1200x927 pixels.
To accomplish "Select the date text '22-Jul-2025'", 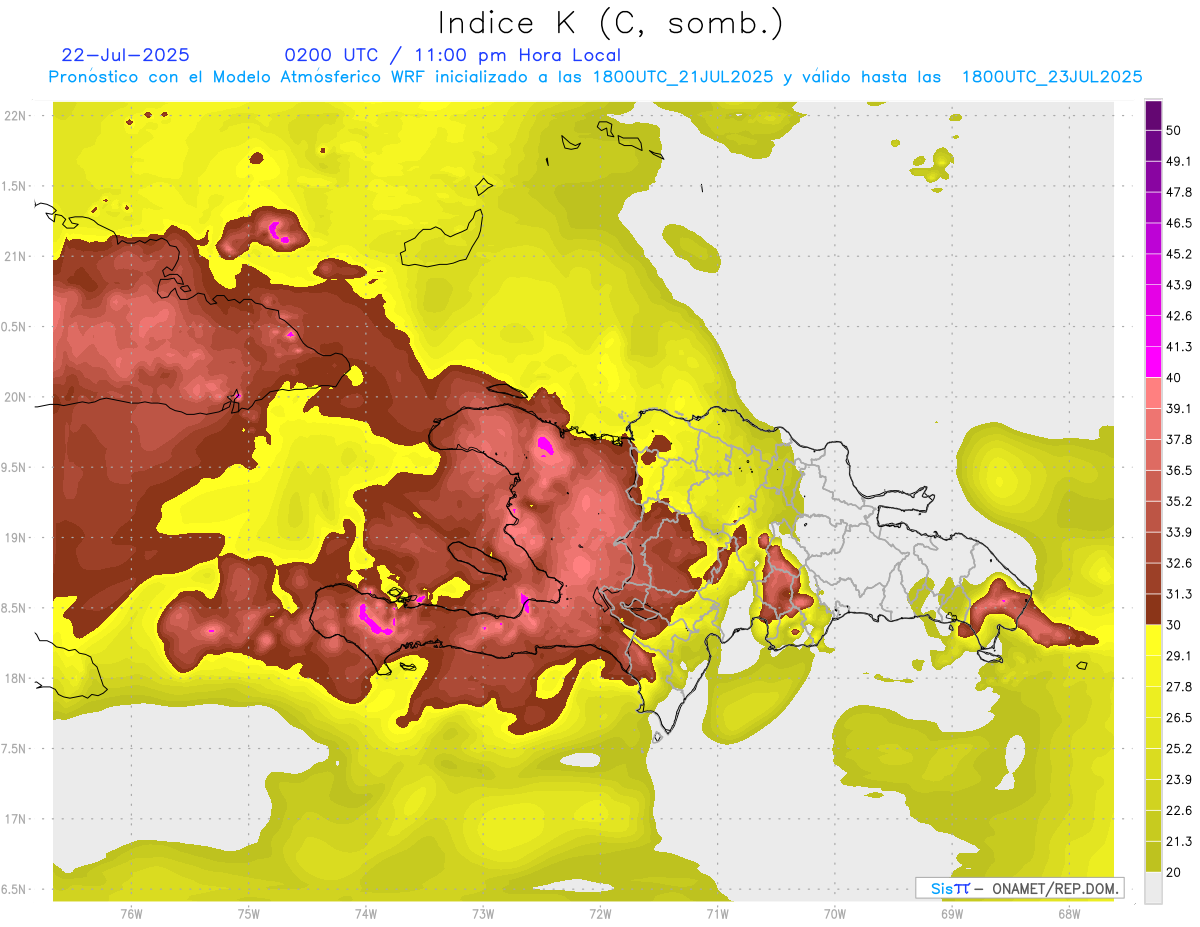I will pos(126,55).
